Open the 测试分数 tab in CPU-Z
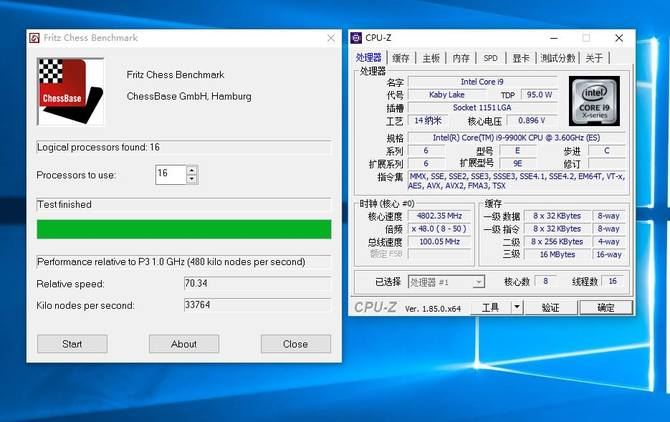This screenshot has width=670, height=422. pos(558,58)
